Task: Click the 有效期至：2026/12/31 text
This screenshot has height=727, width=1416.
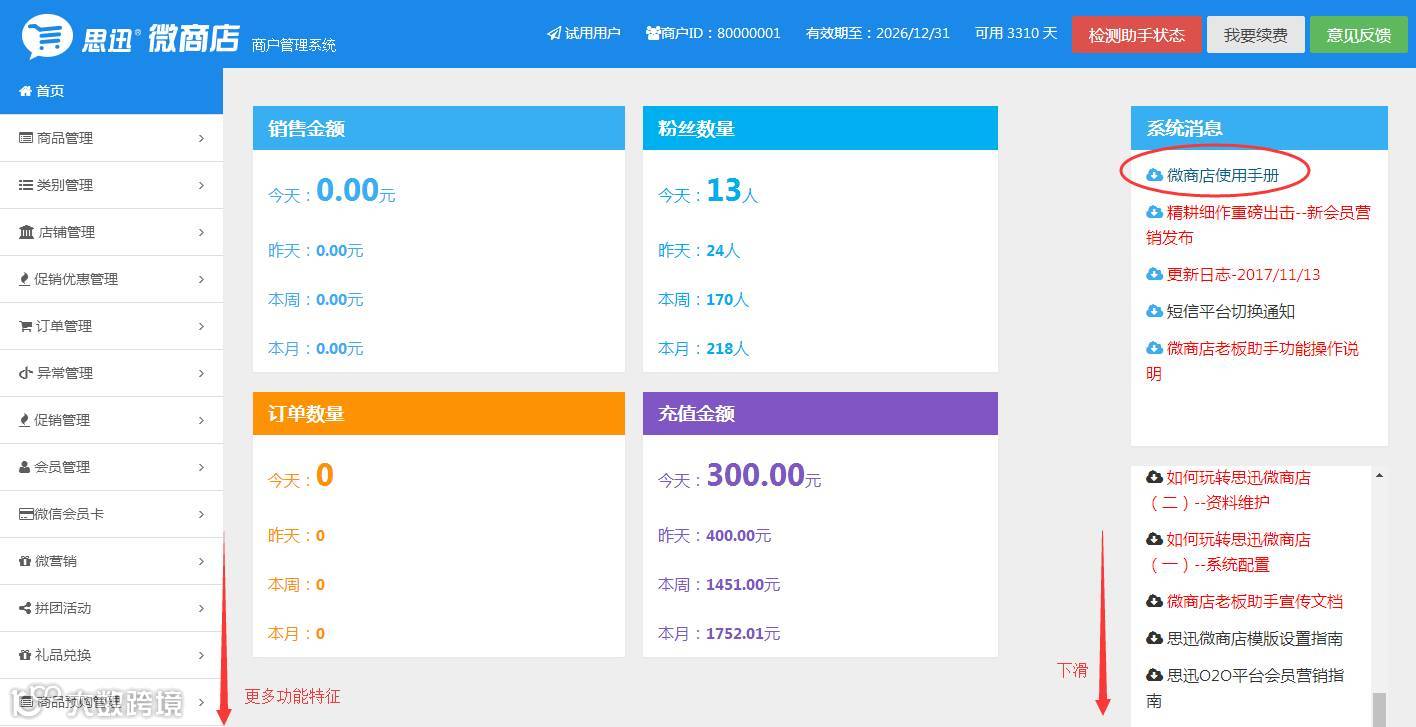Action: 878,33
